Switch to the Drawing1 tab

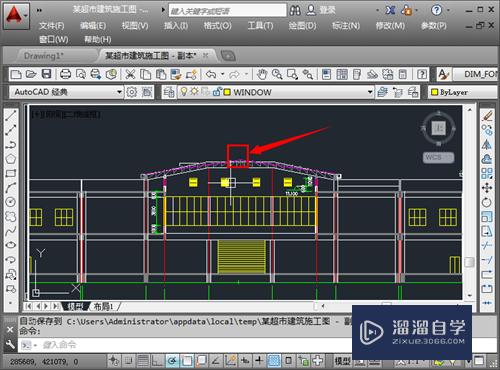coord(44,56)
